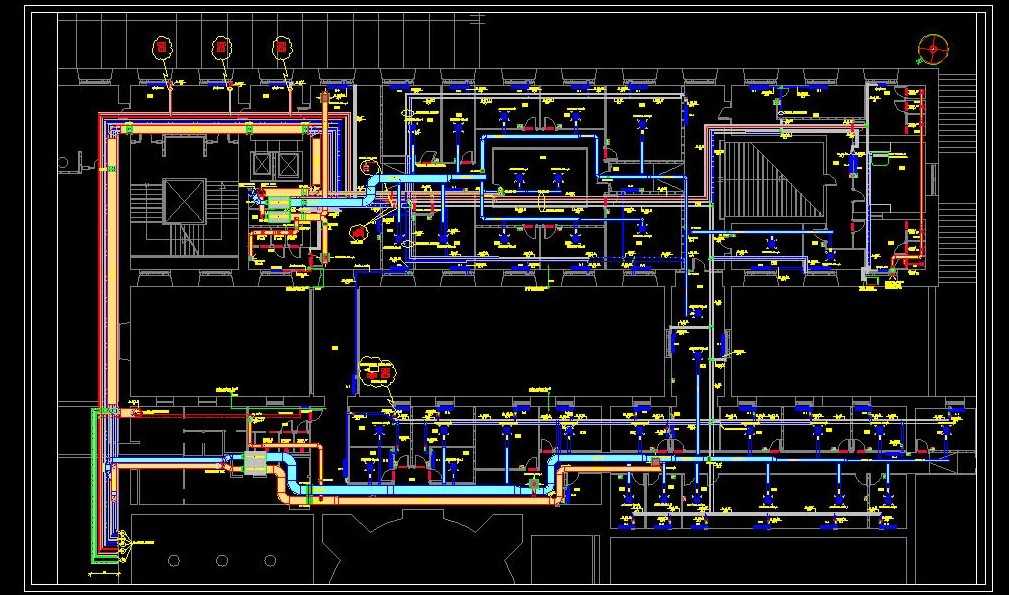This screenshot has height=595, width=1009.
Task: Select the middle yellow revision cloud at top
Action: coord(222,46)
